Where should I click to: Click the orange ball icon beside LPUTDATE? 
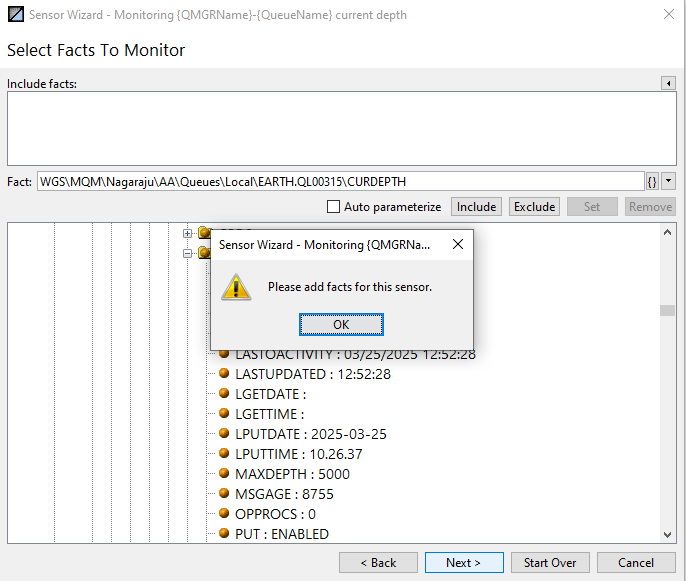[224, 433]
